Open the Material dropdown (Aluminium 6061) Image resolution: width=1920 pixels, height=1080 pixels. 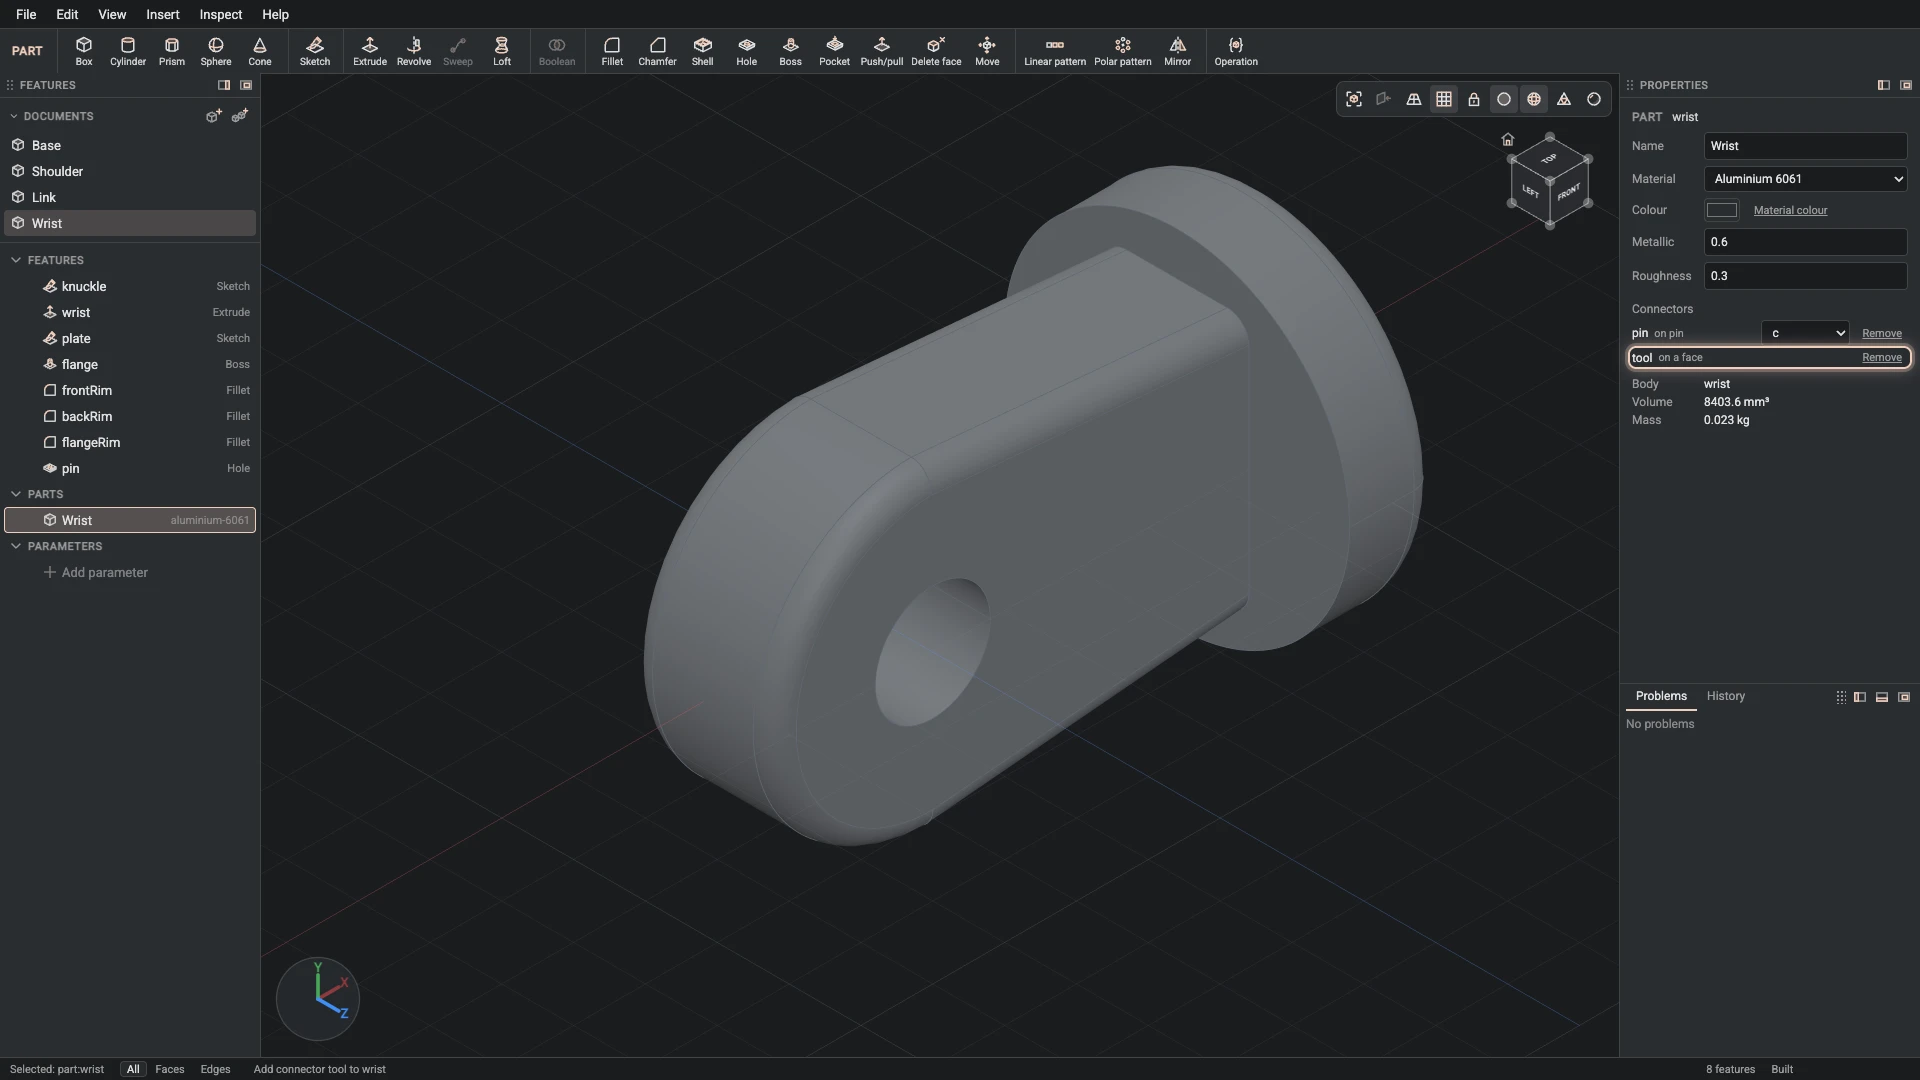click(x=1806, y=179)
